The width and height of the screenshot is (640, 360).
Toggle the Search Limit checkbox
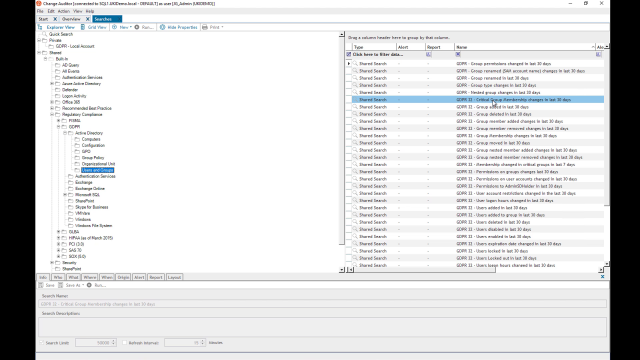coord(41,343)
